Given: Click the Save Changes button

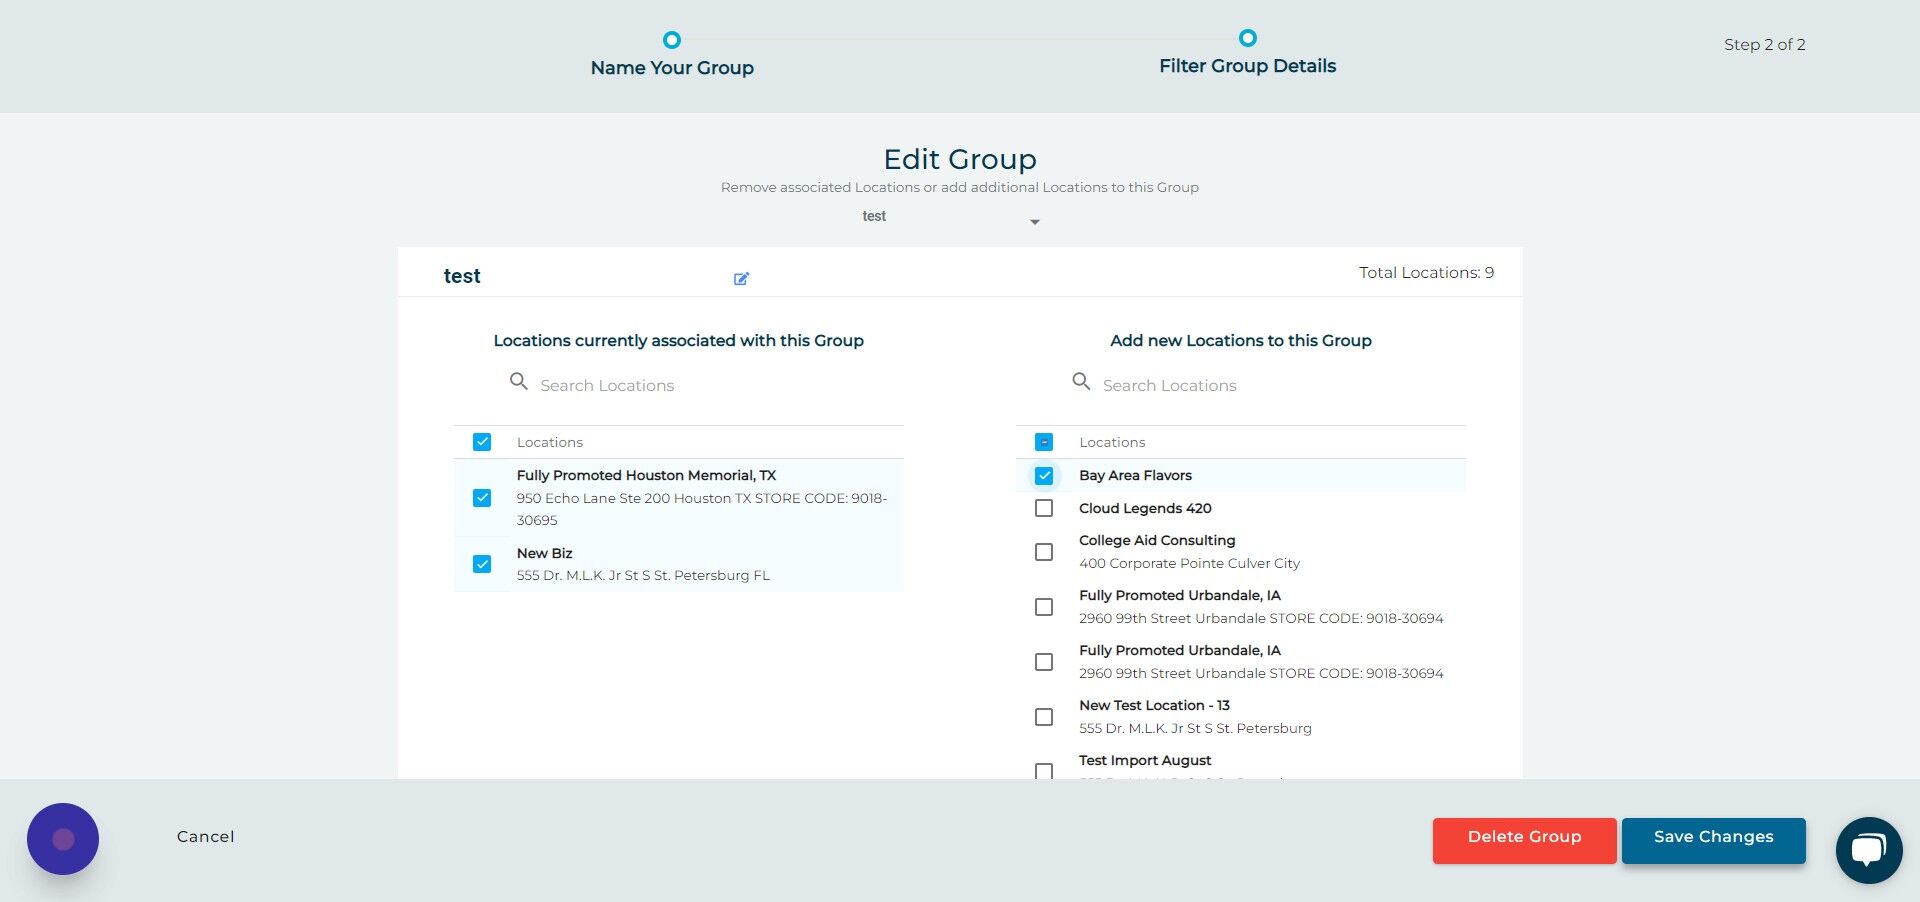Looking at the screenshot, I should pos(1713,840).
